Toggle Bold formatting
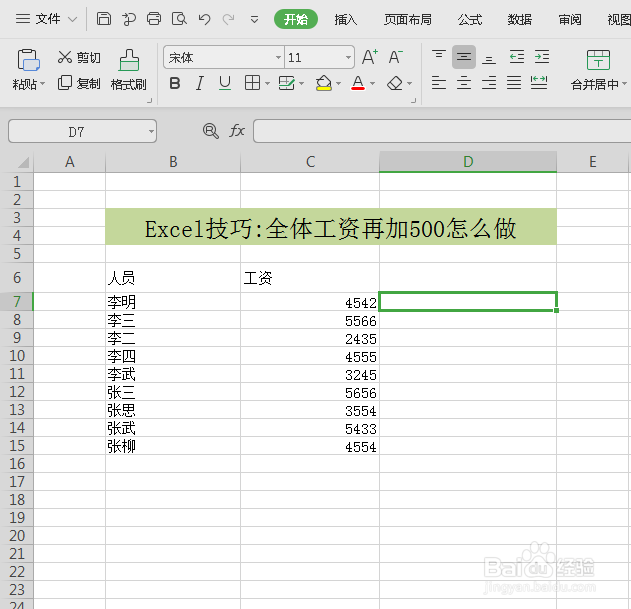This screenshot has width=631, height=609. [175, 83]
